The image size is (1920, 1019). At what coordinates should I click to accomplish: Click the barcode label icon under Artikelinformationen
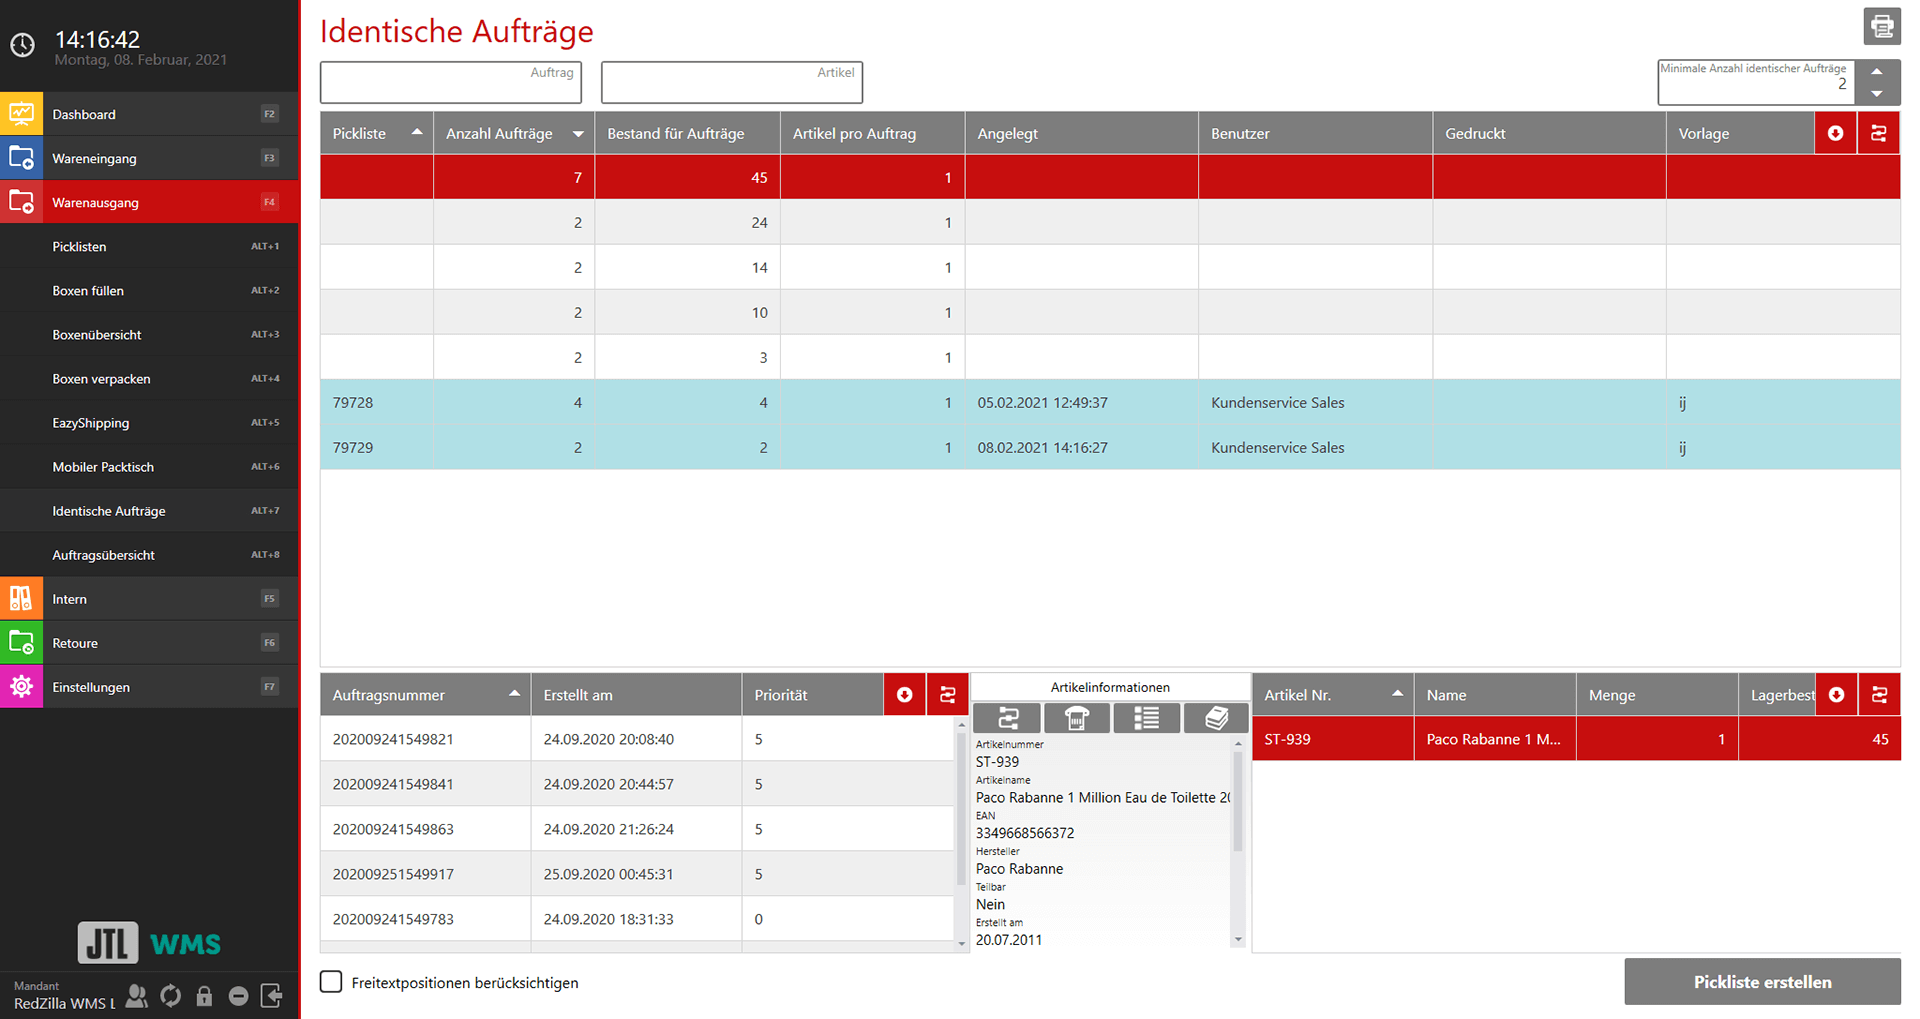(1076, 718)
